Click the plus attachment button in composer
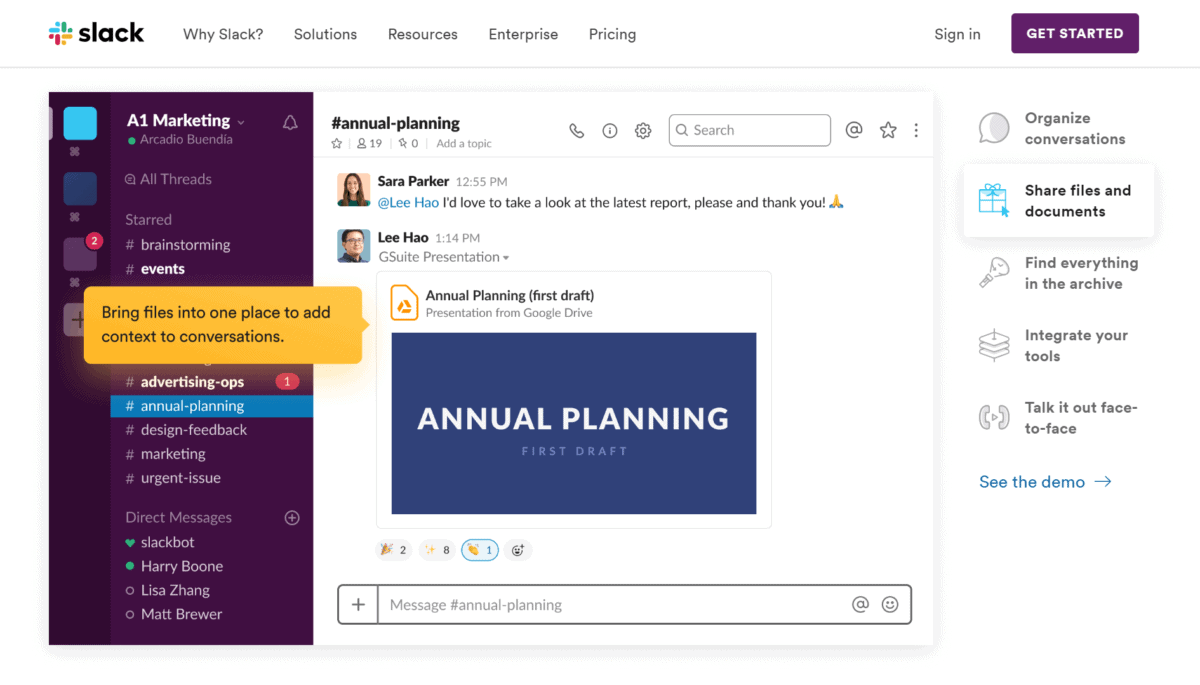Image resolution: width=1200 pixels, height=685 pixels. 358,604
